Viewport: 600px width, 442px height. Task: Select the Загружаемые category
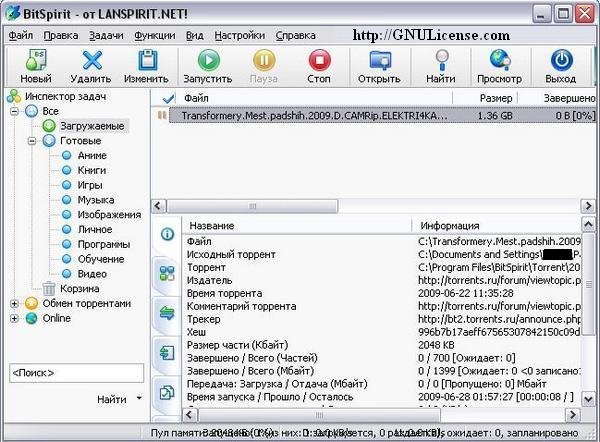[92, 126]
